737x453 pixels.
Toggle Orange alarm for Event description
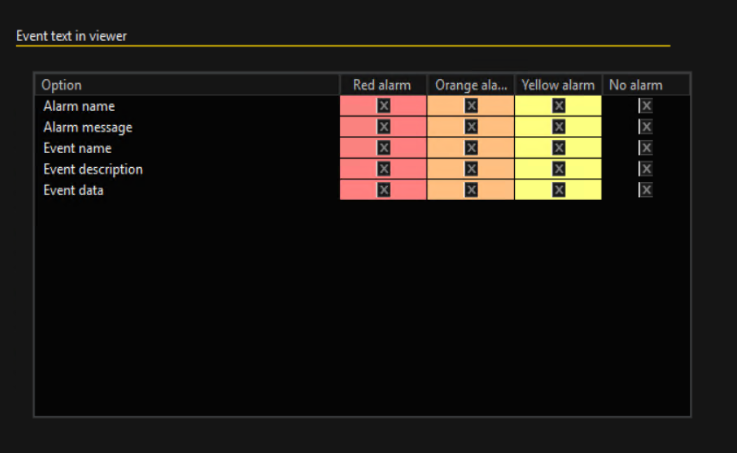click(471, 169)
